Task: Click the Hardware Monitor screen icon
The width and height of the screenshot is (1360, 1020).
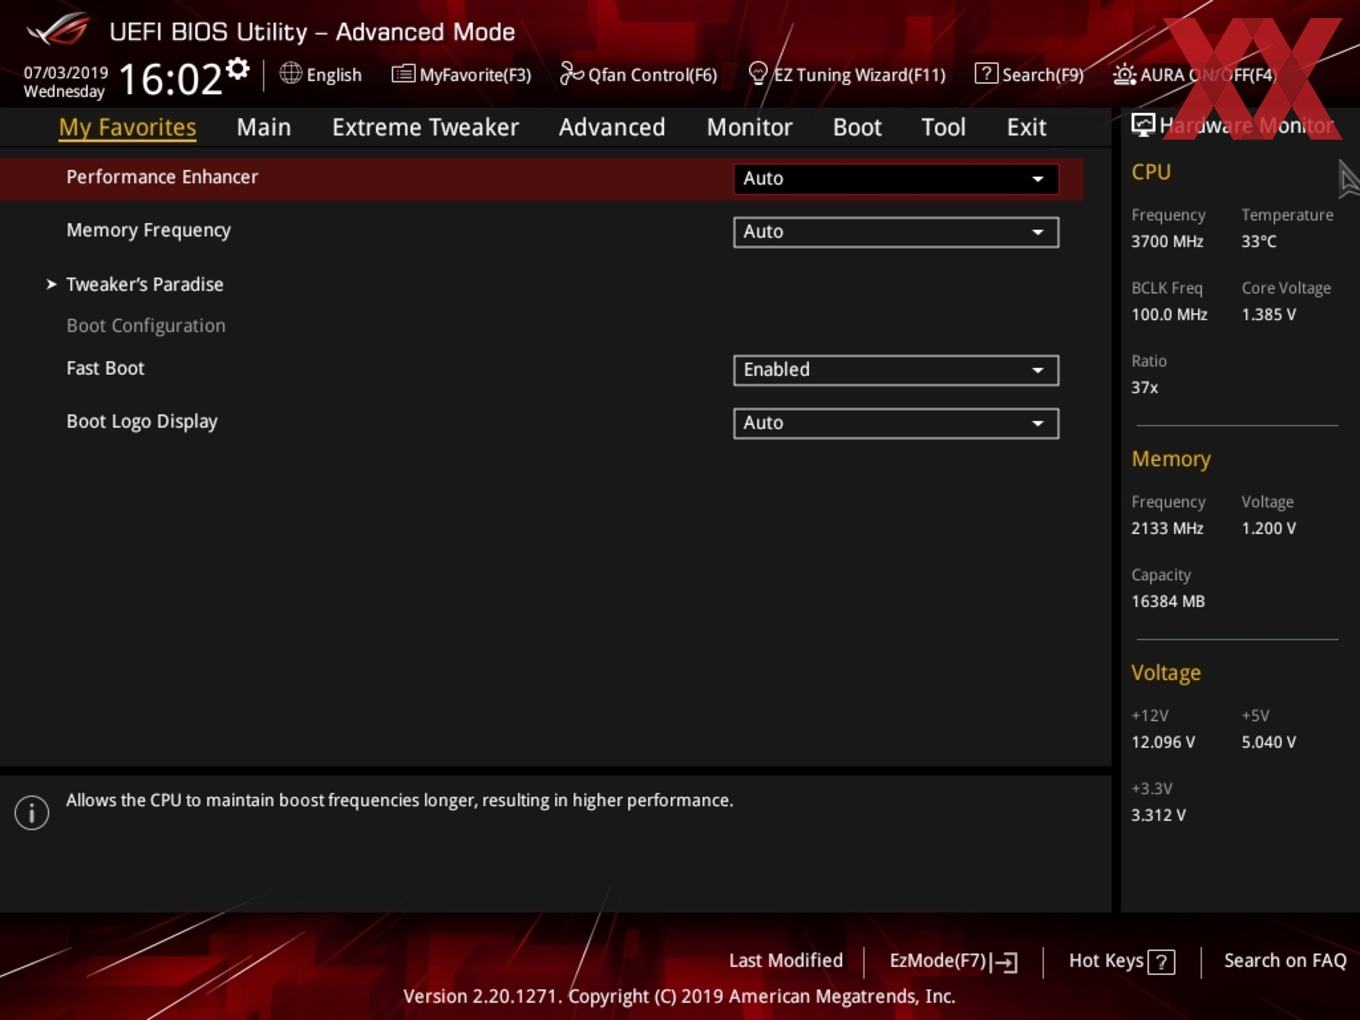Action: 1143,125
